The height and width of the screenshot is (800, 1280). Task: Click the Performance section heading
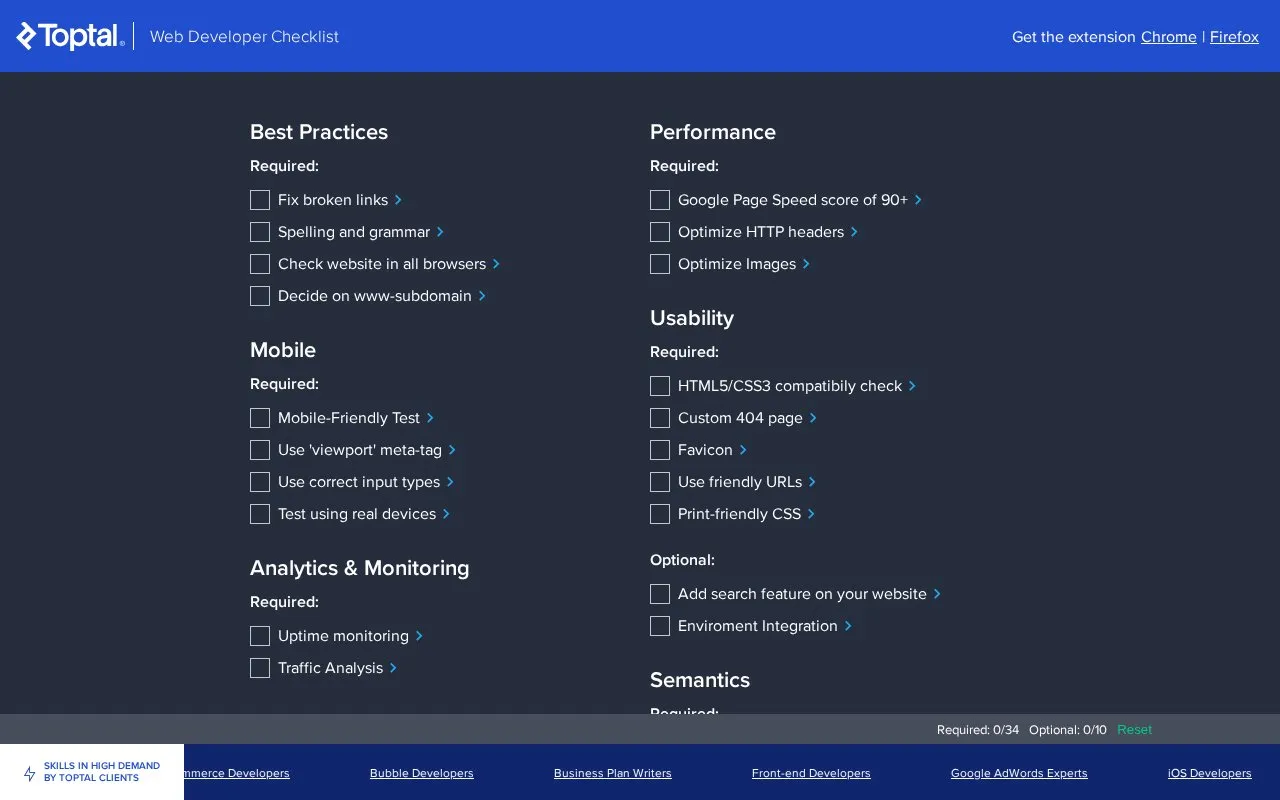pyautogui.click(x=713, y=132)
